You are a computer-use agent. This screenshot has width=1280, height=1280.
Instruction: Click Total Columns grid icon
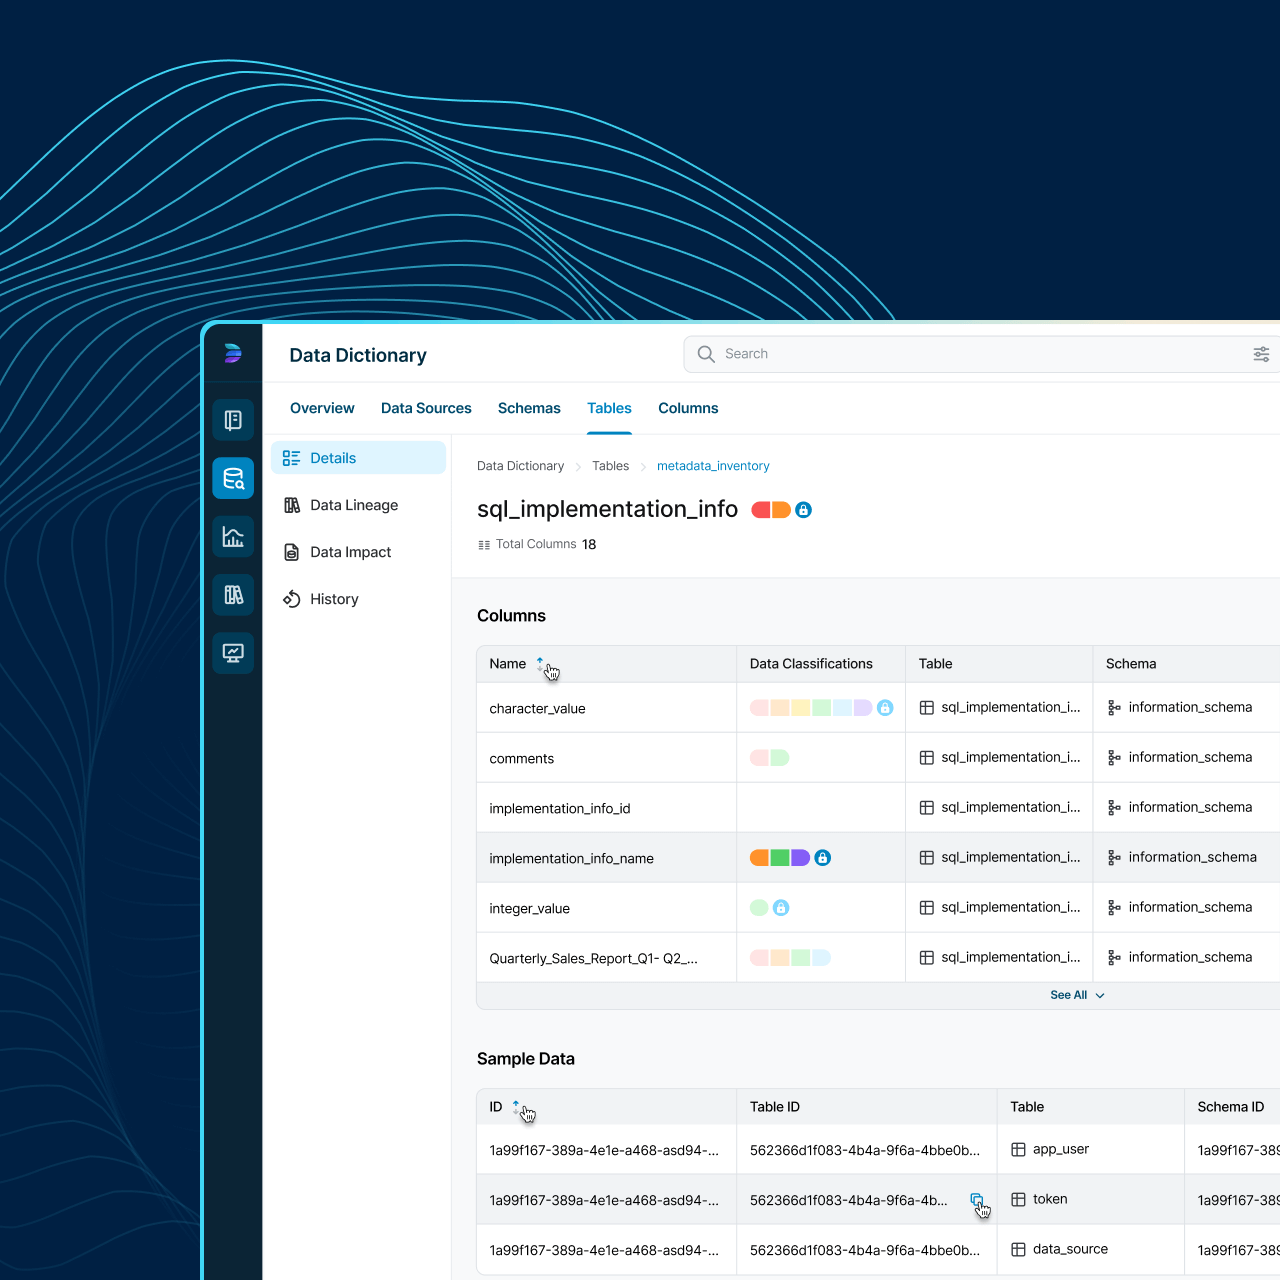[x=484, y=545]
